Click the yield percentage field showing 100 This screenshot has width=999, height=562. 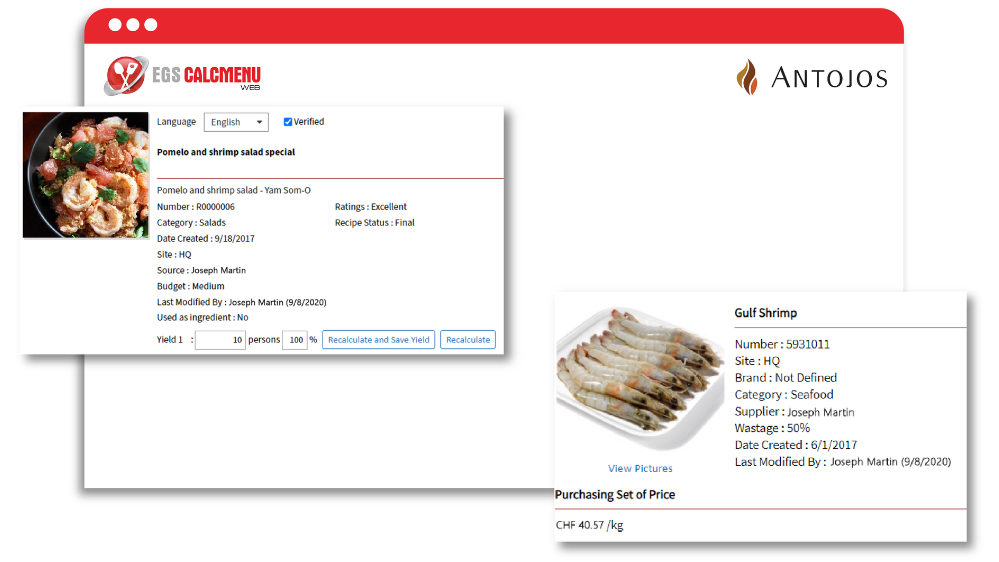pos(295,340)
